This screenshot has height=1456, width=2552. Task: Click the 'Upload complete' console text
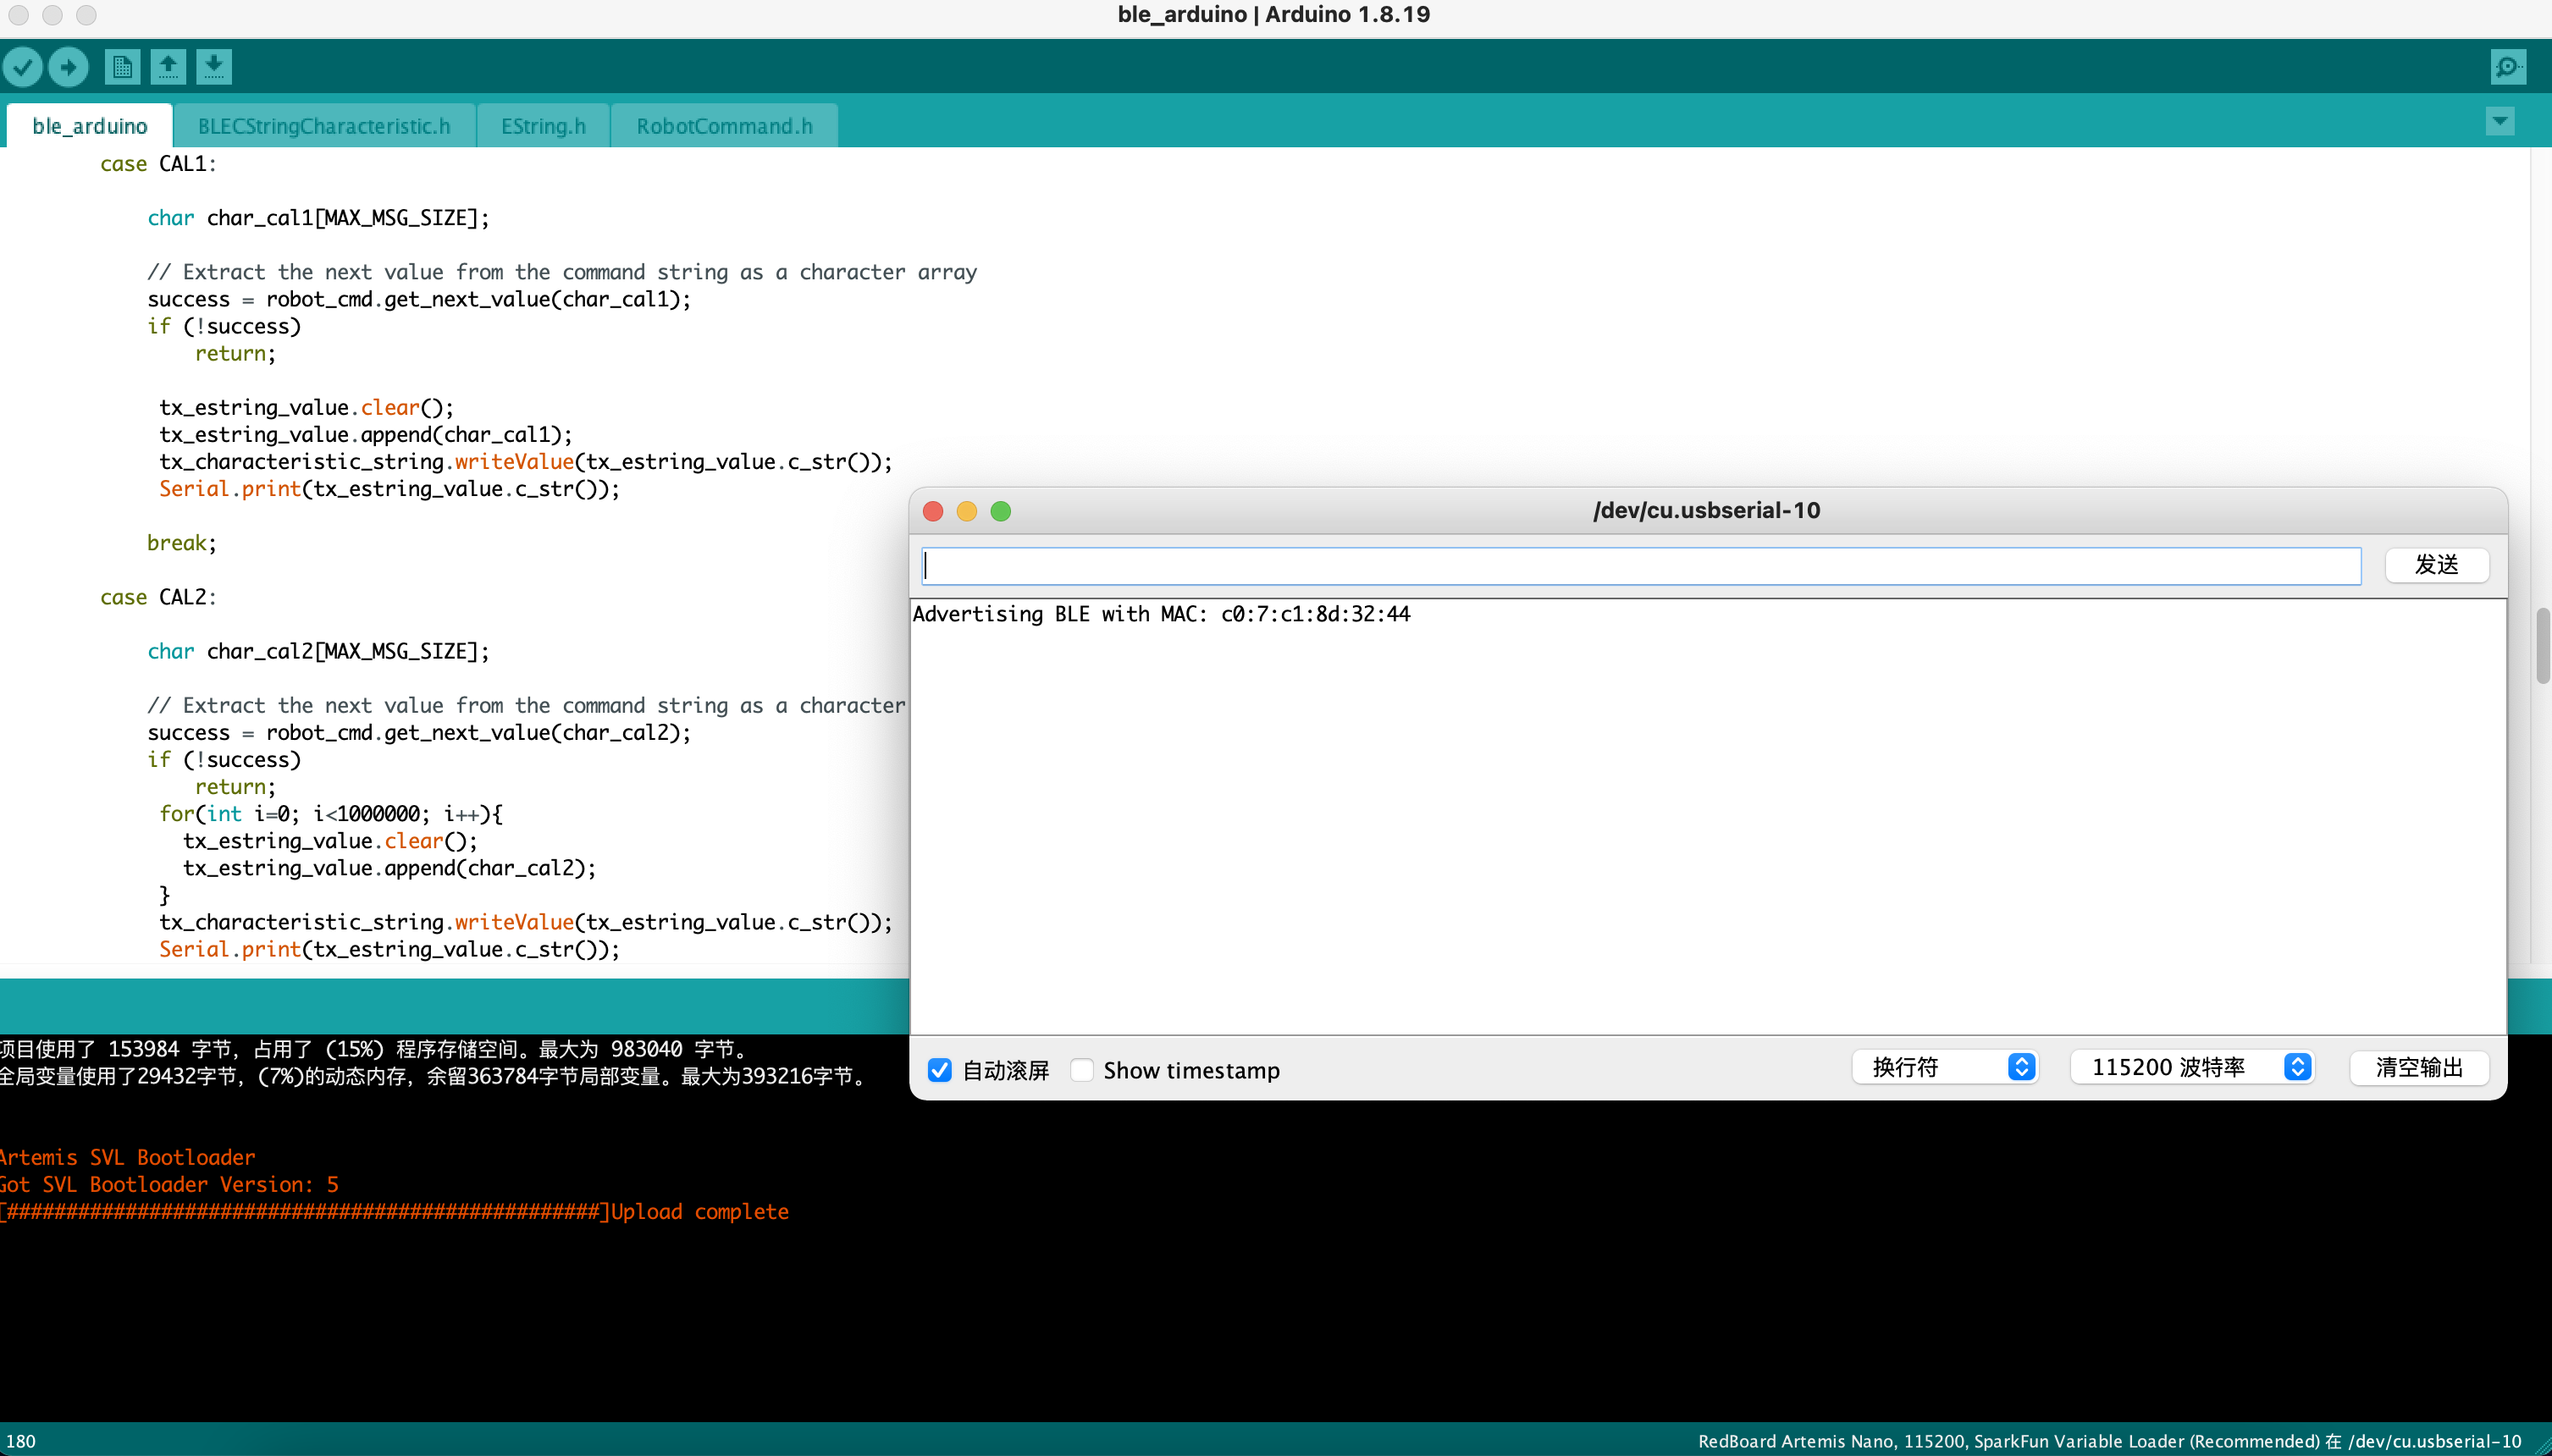(x=700, y=1211)
